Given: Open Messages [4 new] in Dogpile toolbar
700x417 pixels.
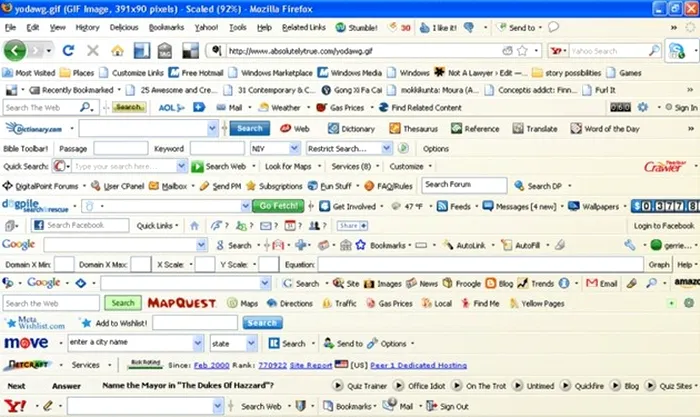Looking at the screenshot, I should tap(520, 206).
